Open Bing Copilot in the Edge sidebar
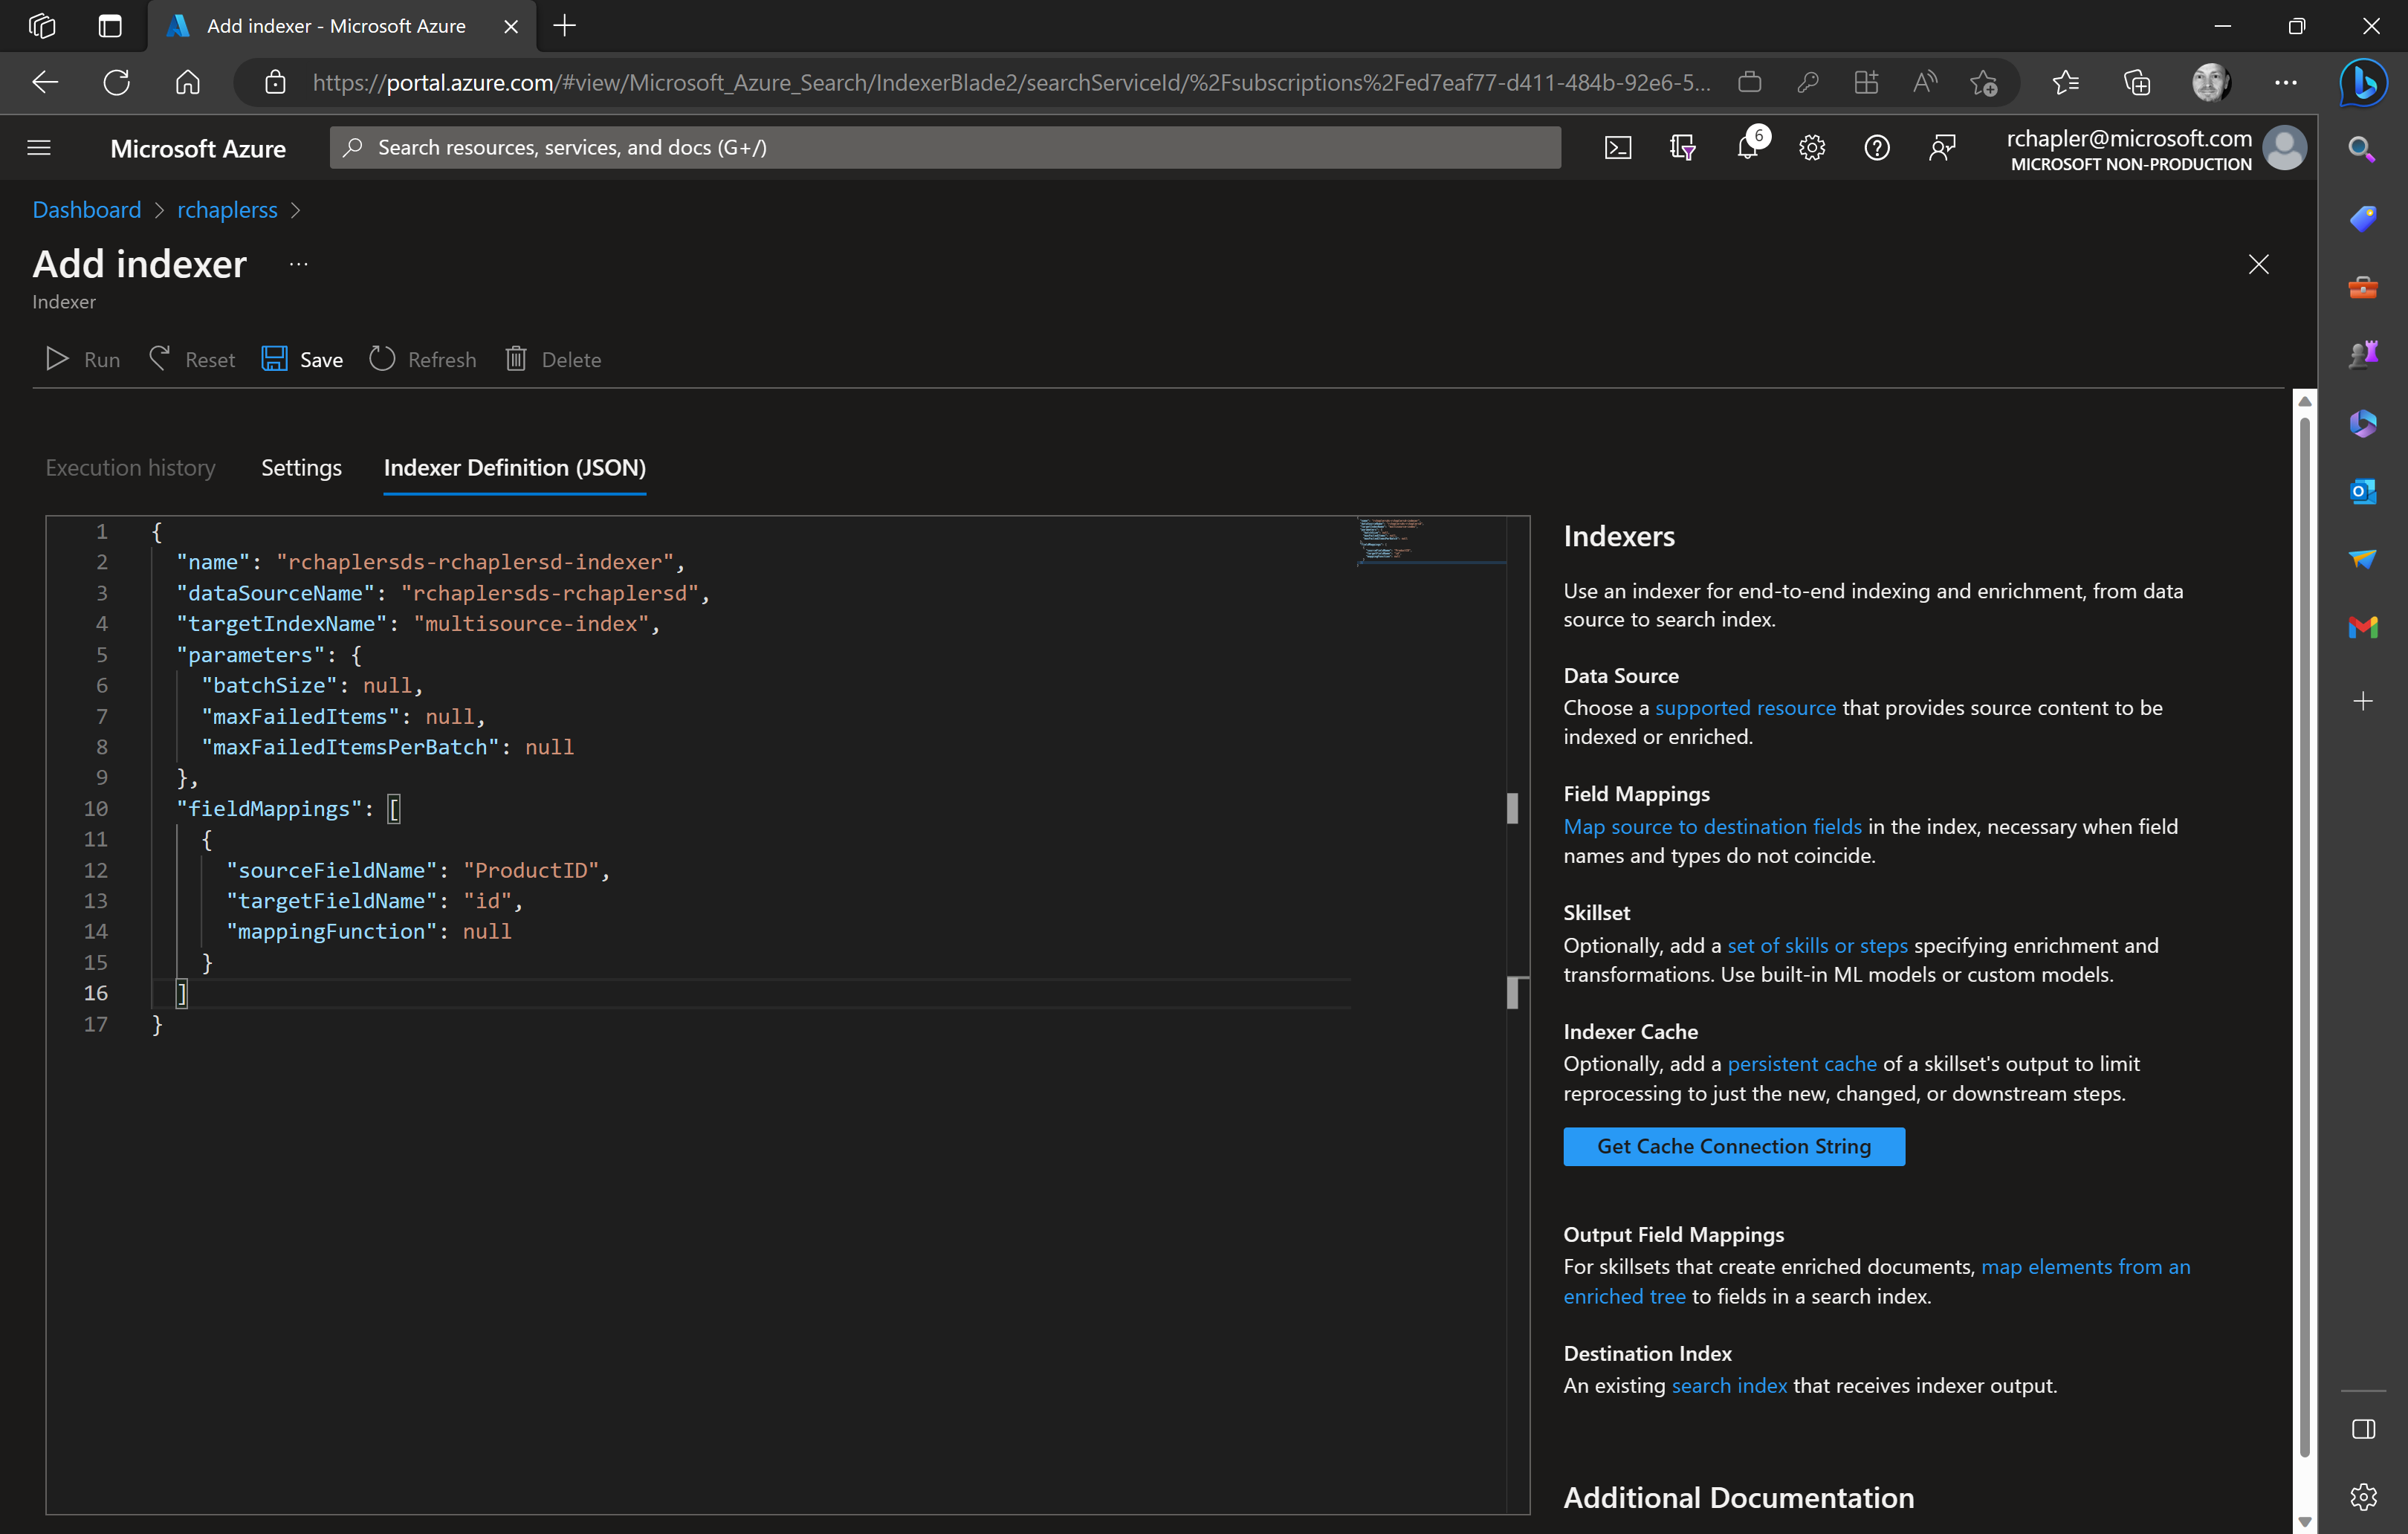The image size is (2408, 1534). coord(2363,83)
